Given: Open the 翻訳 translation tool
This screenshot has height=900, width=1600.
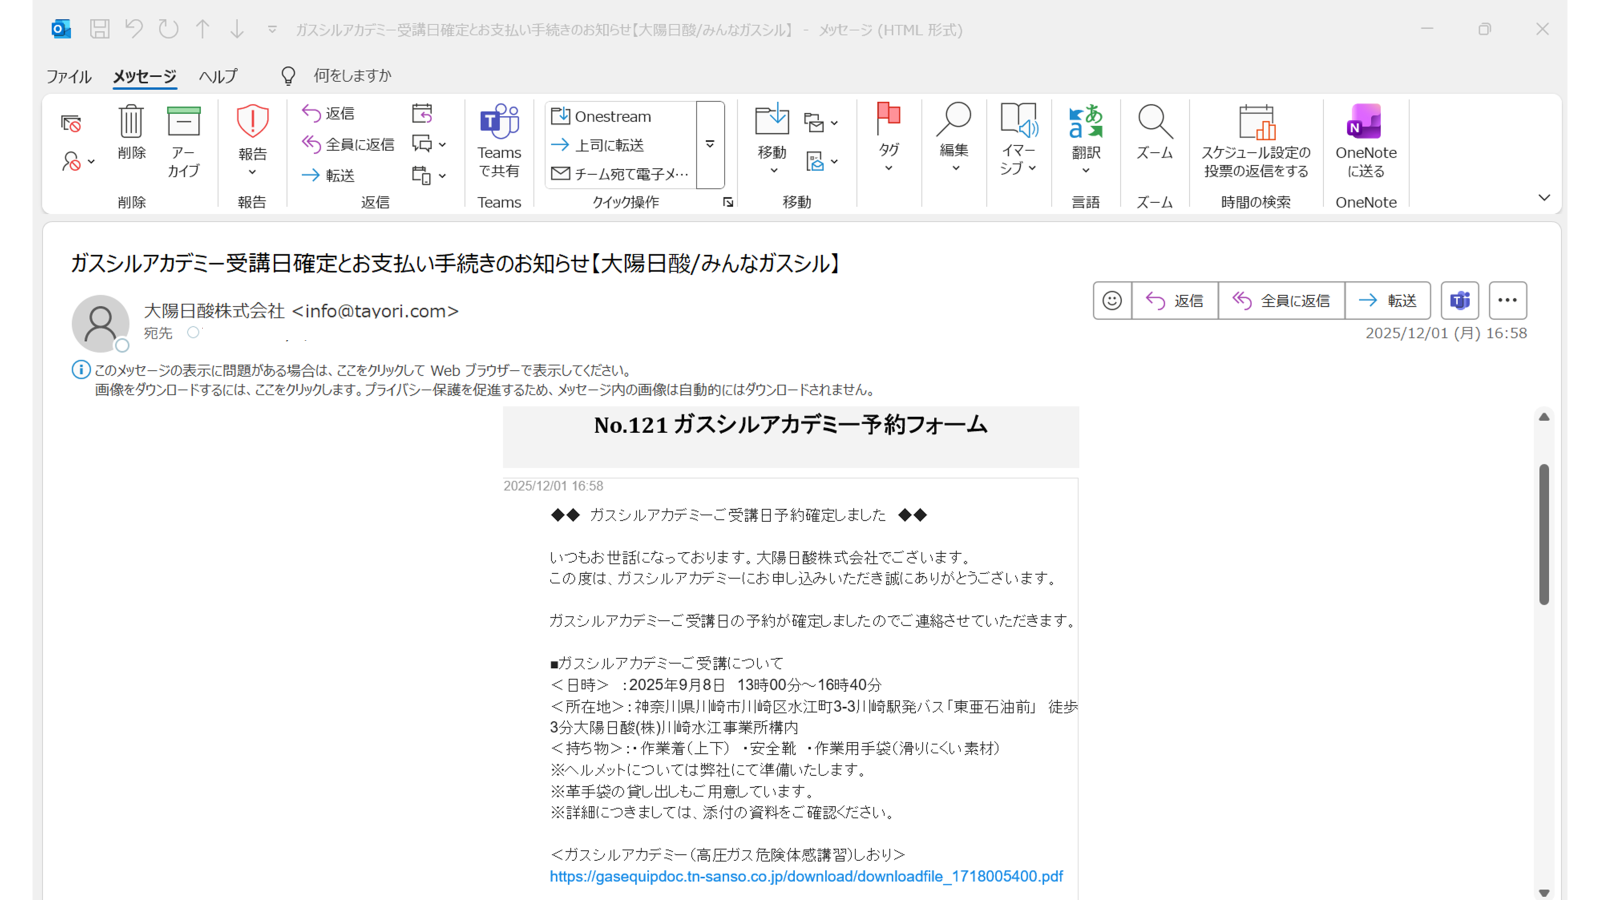Looking at the screenshot, I should pyautogui.click(x=1086, y=140).
